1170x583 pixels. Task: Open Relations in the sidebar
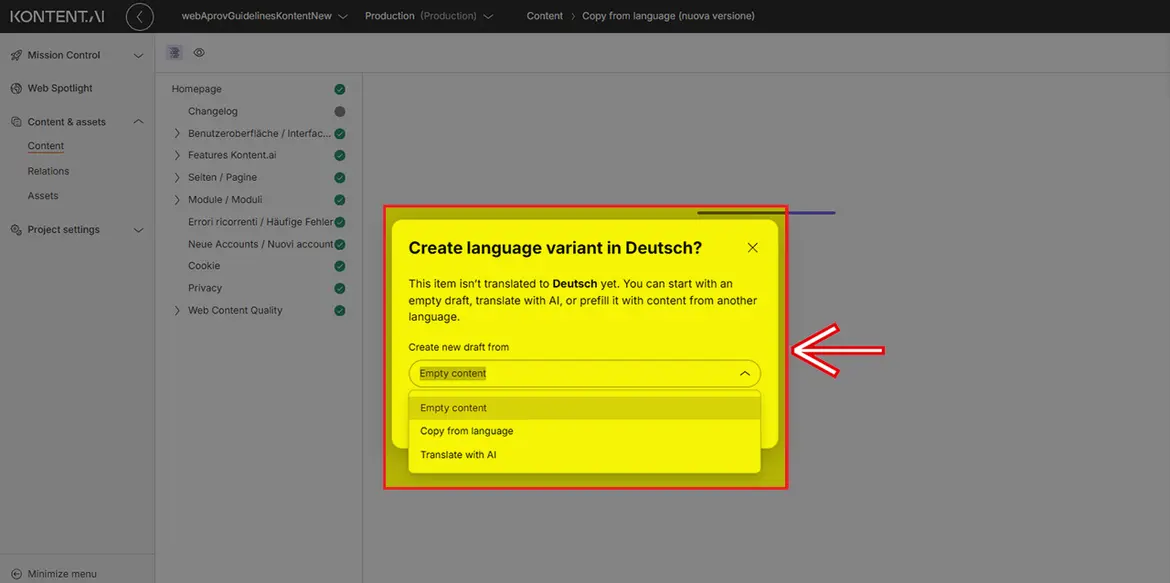(x=48, y=171)
